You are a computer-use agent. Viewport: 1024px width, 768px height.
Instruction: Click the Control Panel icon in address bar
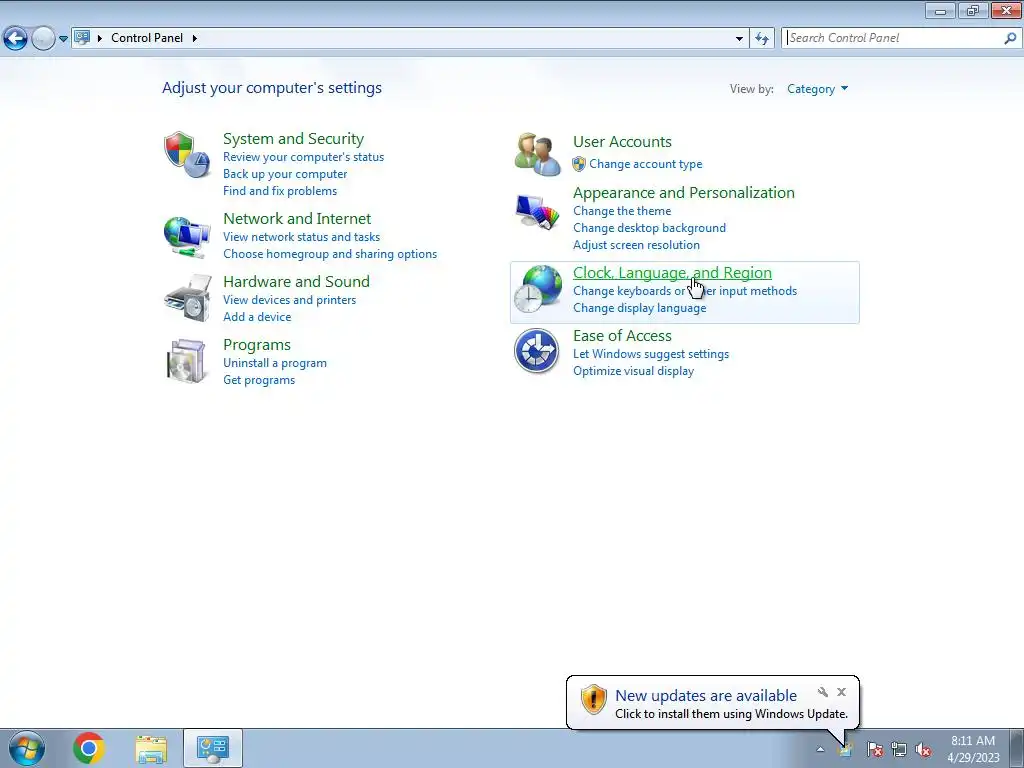[x=82, y=38]
